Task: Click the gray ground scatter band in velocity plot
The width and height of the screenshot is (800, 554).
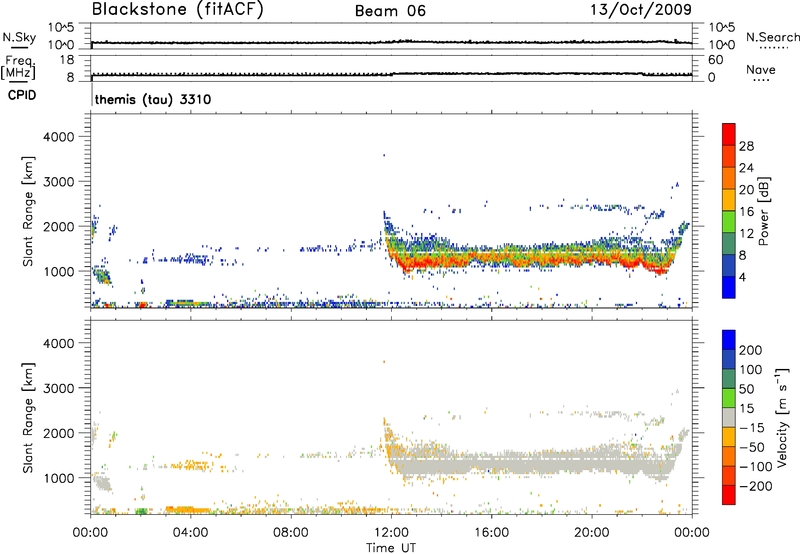Action: [x=531, y=464]
